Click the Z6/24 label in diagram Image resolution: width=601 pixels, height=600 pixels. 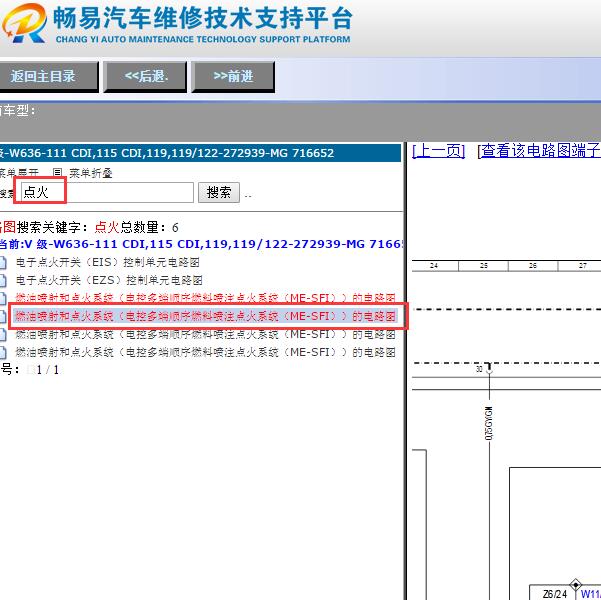tap(555, 594)
